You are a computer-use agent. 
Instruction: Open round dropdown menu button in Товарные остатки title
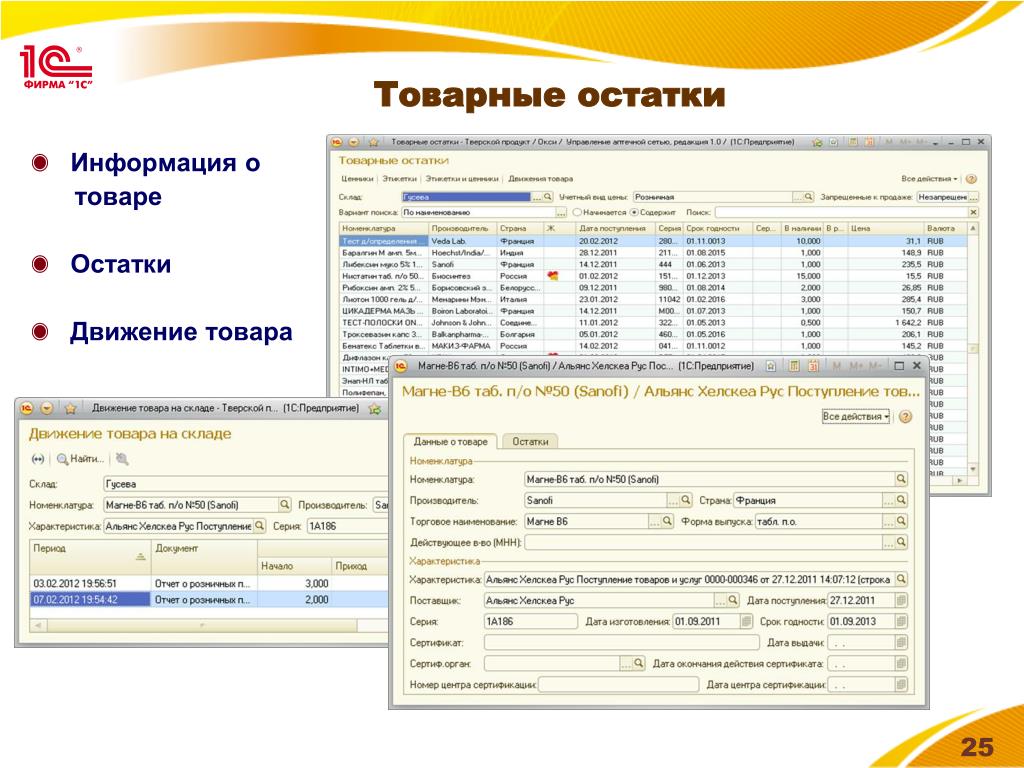click(x=353, y=142)
